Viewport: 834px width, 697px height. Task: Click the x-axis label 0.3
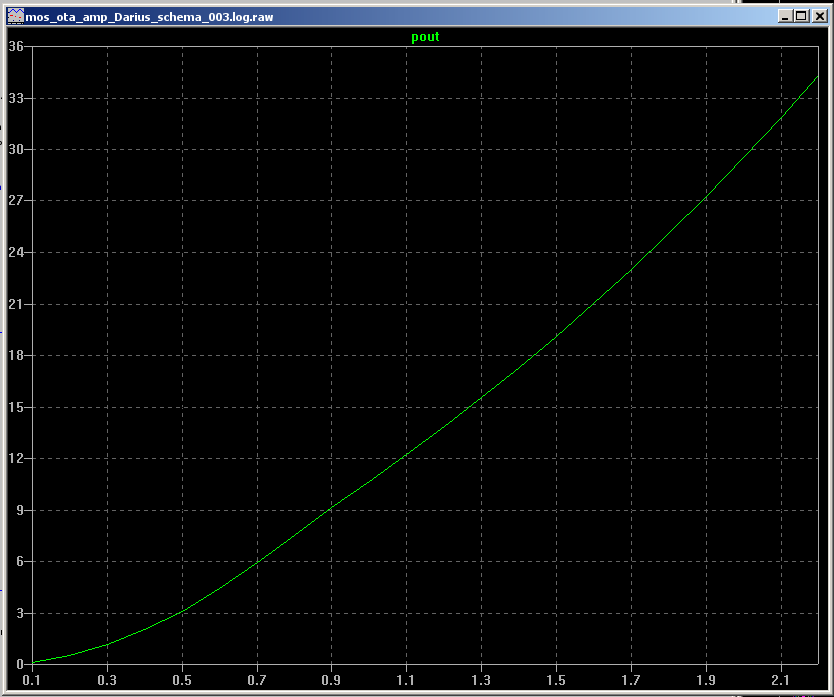click(107, 680)
